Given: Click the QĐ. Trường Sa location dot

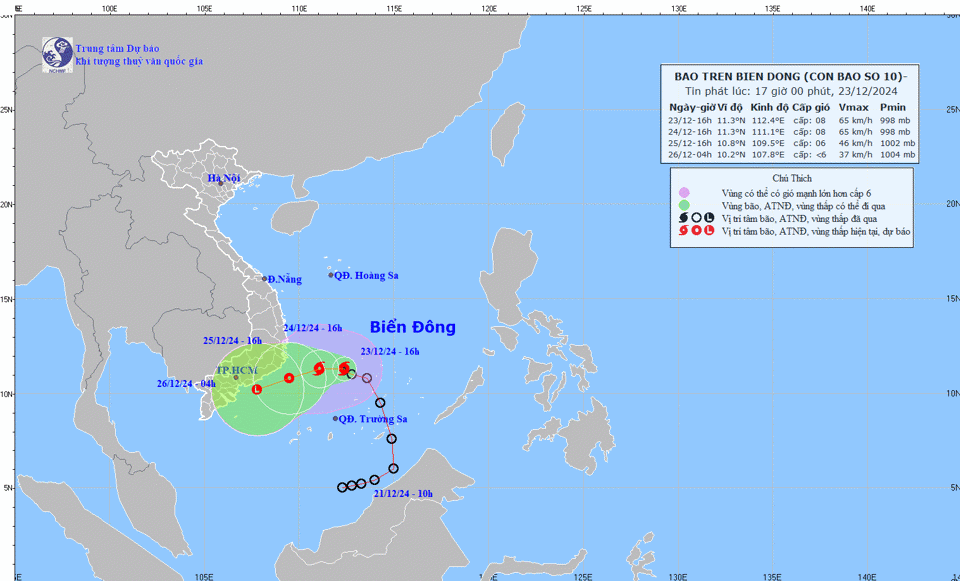Looking at the screenshot, I should pos(335,419).
